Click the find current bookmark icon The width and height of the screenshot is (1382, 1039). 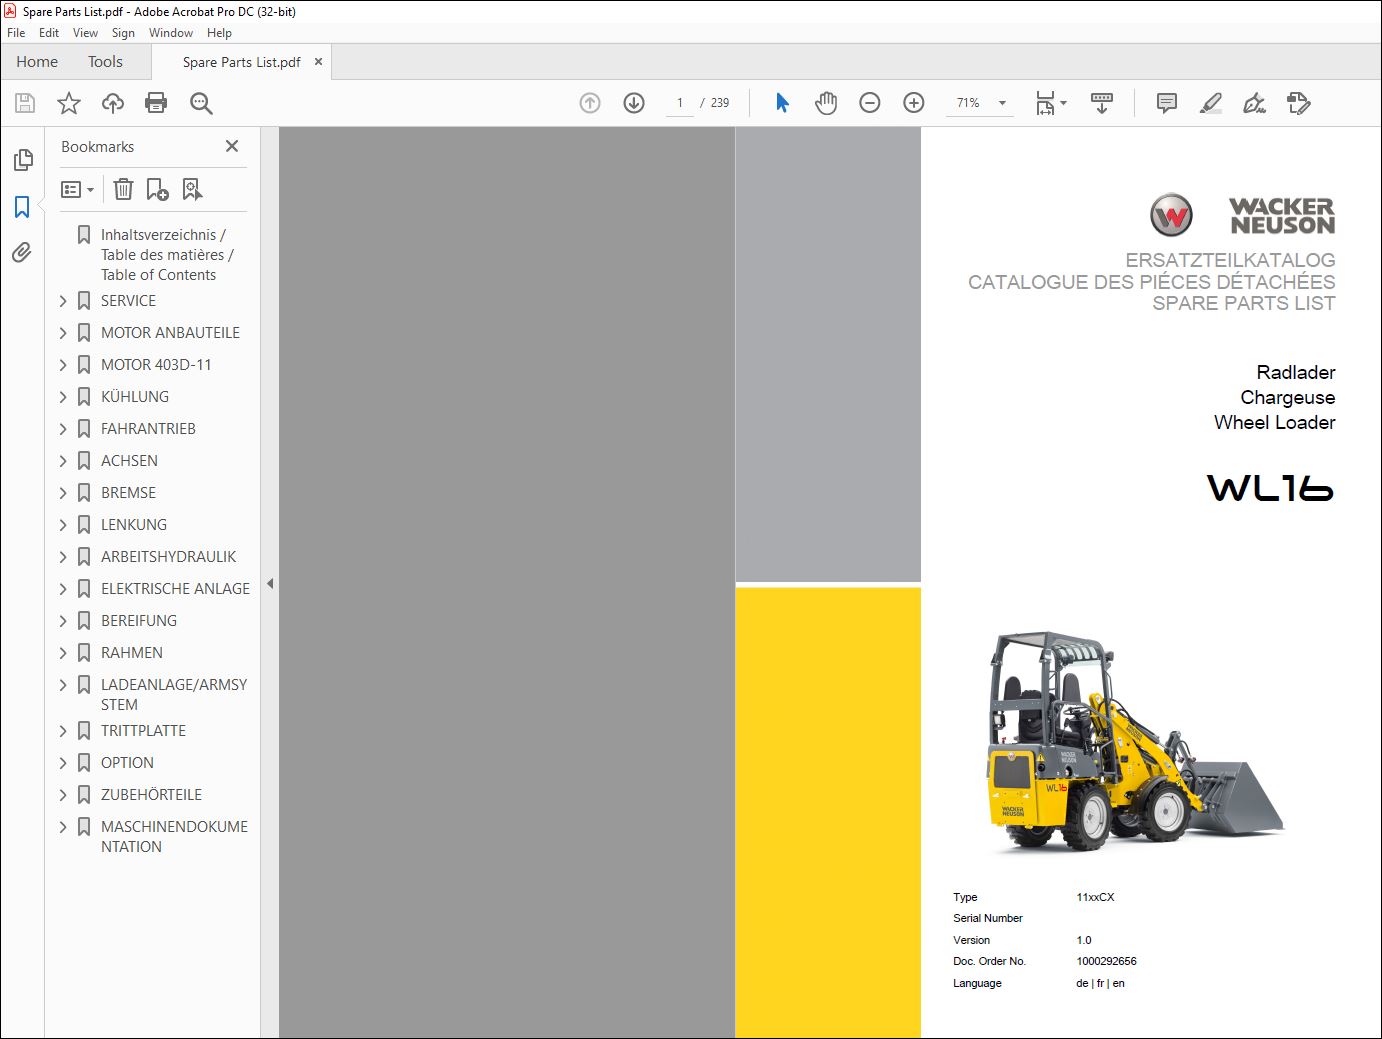point(192,189)
